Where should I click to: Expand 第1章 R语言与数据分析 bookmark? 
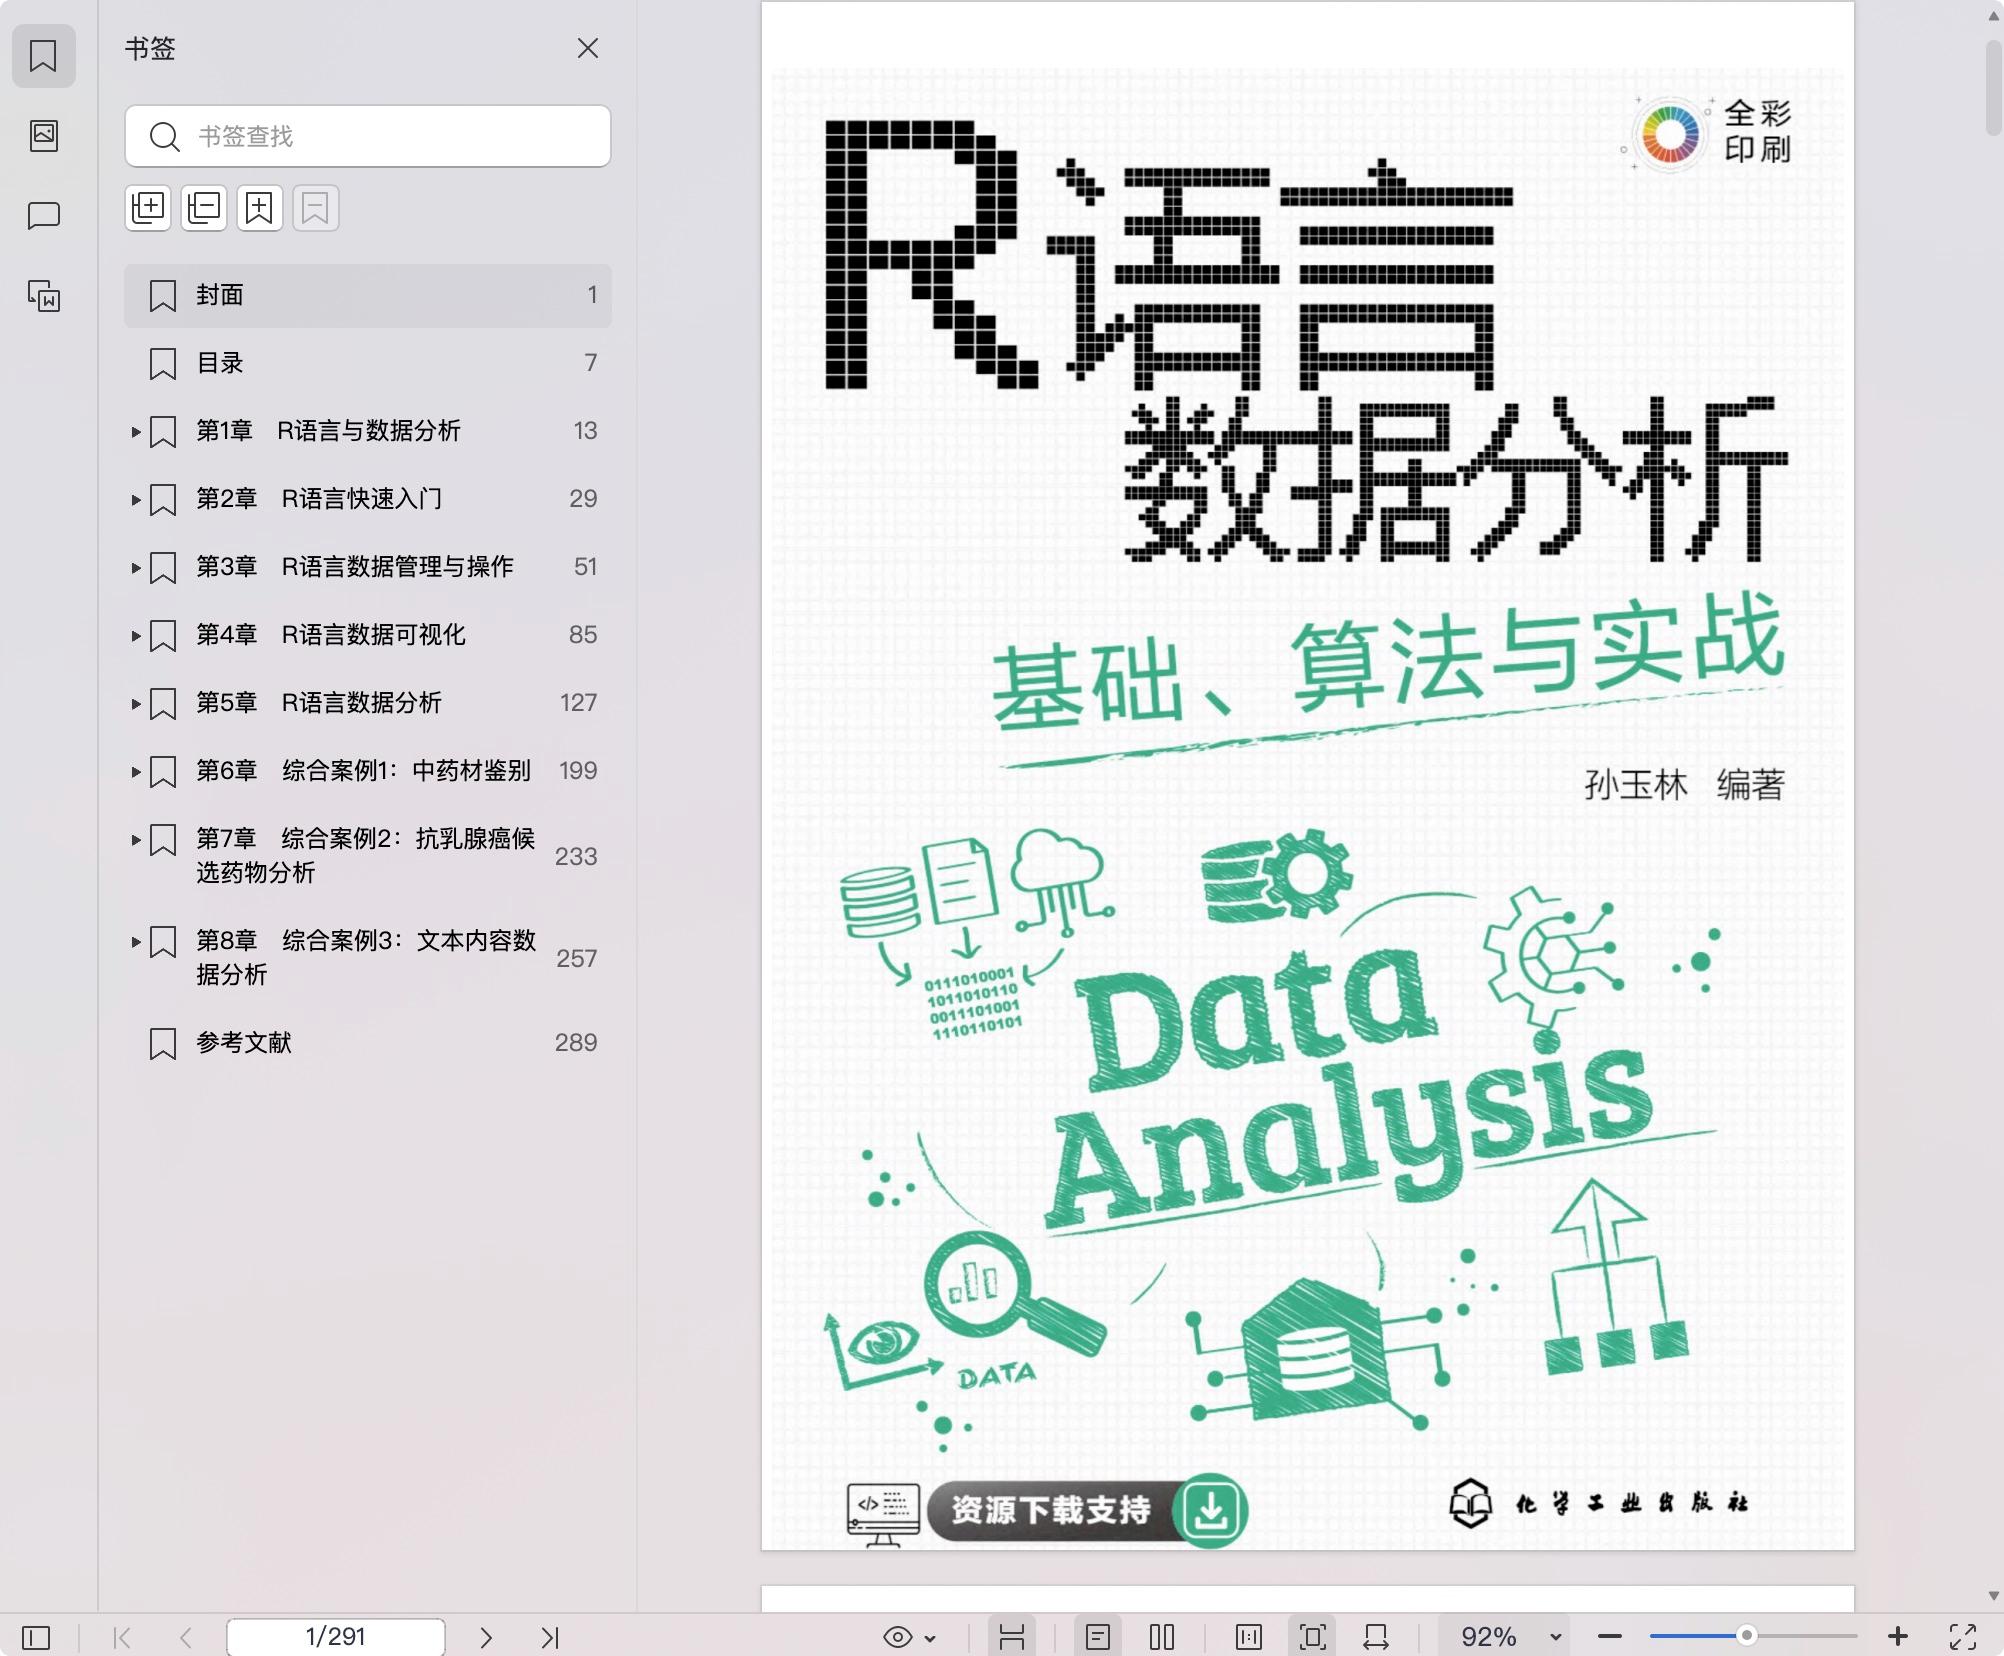136,432
